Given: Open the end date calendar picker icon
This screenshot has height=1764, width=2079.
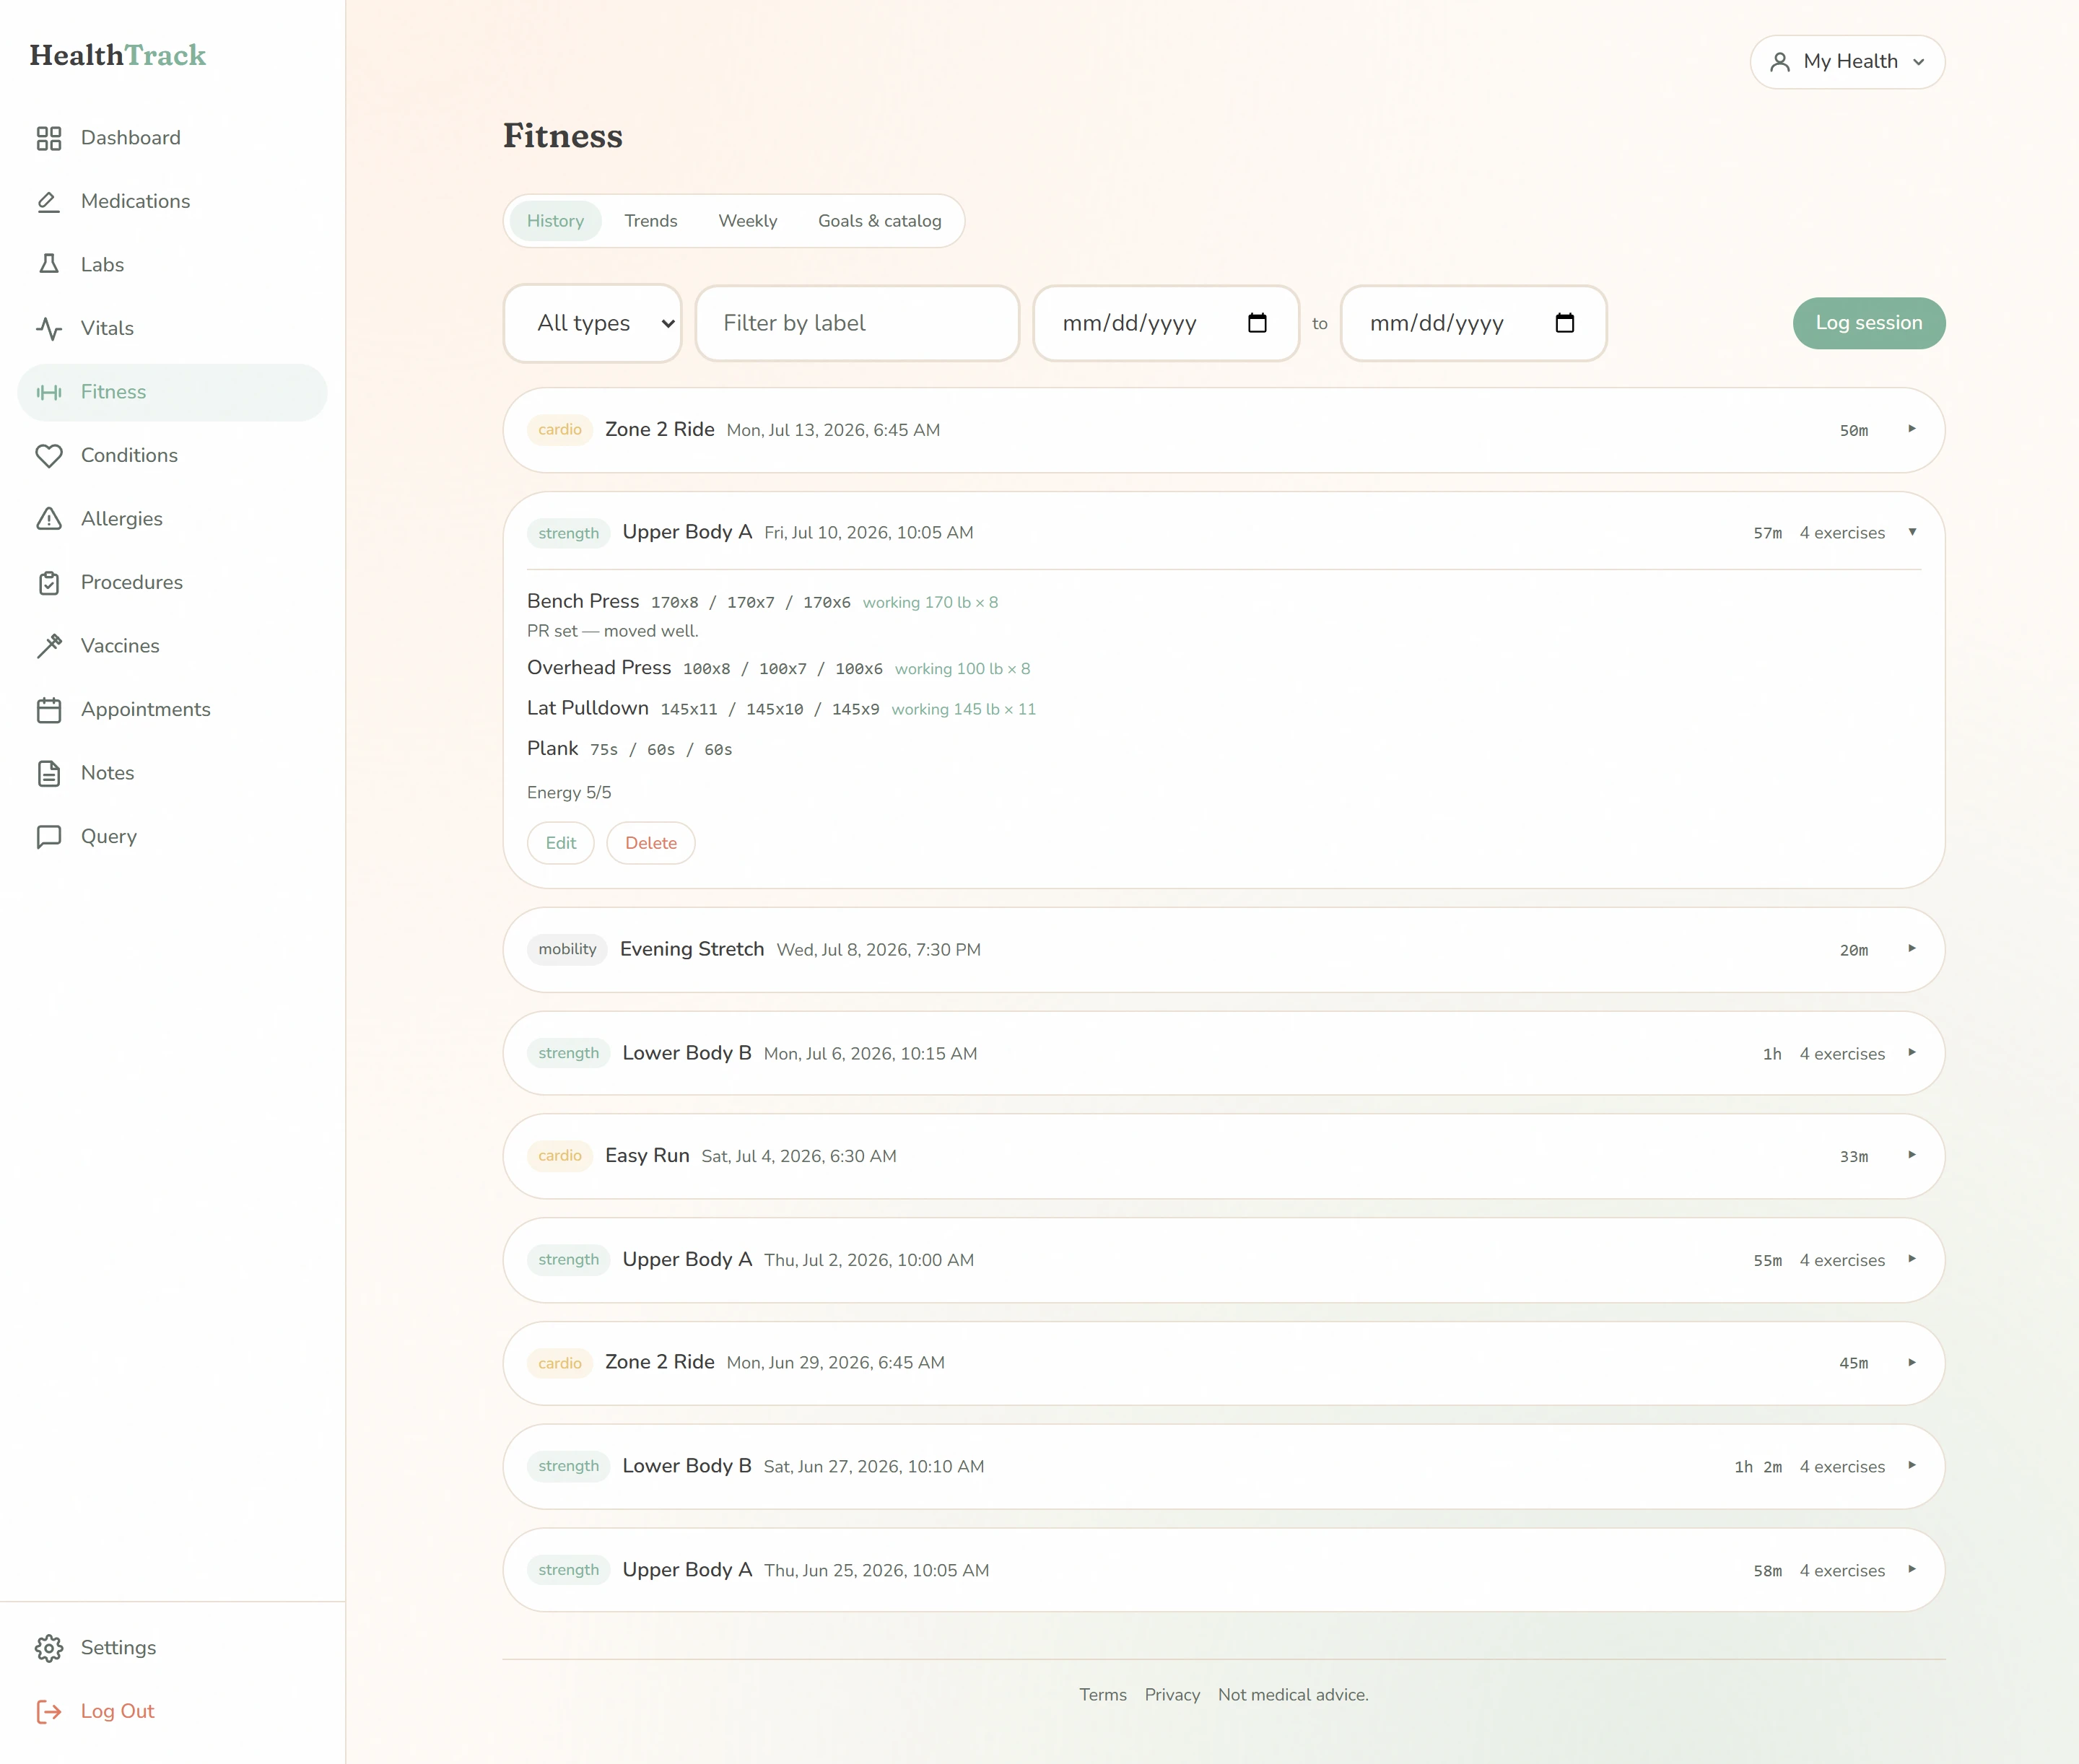Looking at the screenshot, I should (1565, 323).
